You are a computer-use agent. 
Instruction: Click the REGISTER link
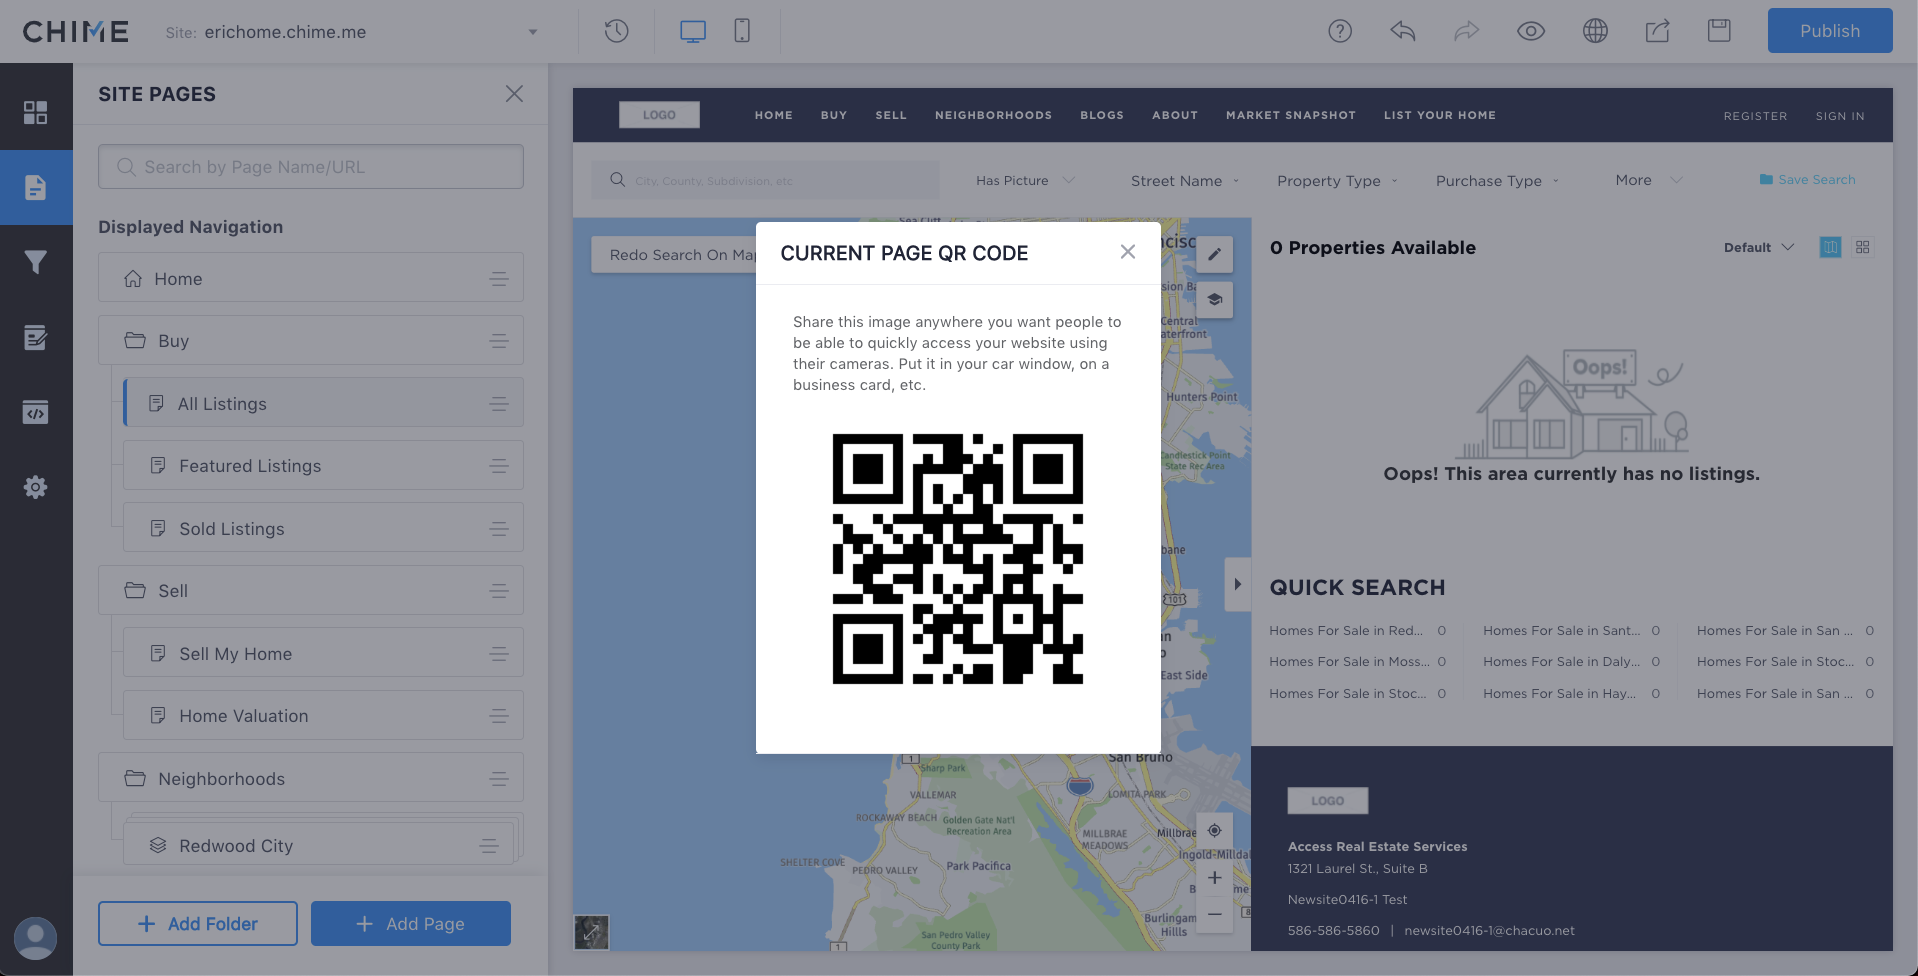[x=1755, y=116]
